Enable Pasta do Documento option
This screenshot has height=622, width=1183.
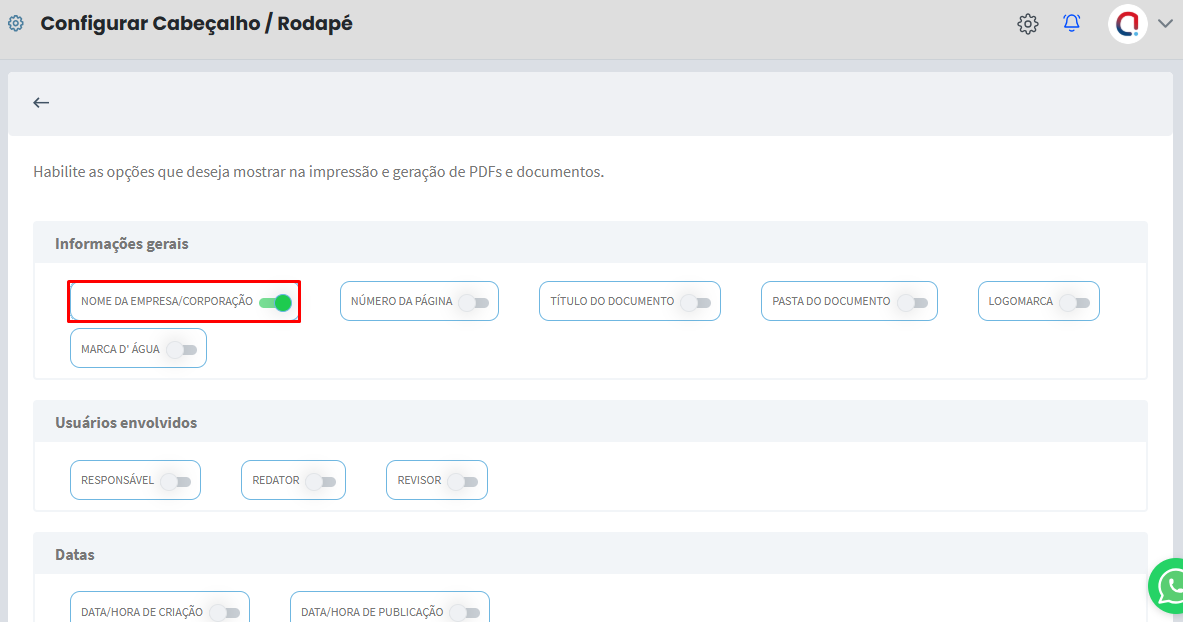pyautogui.click(x=912, y=302)
